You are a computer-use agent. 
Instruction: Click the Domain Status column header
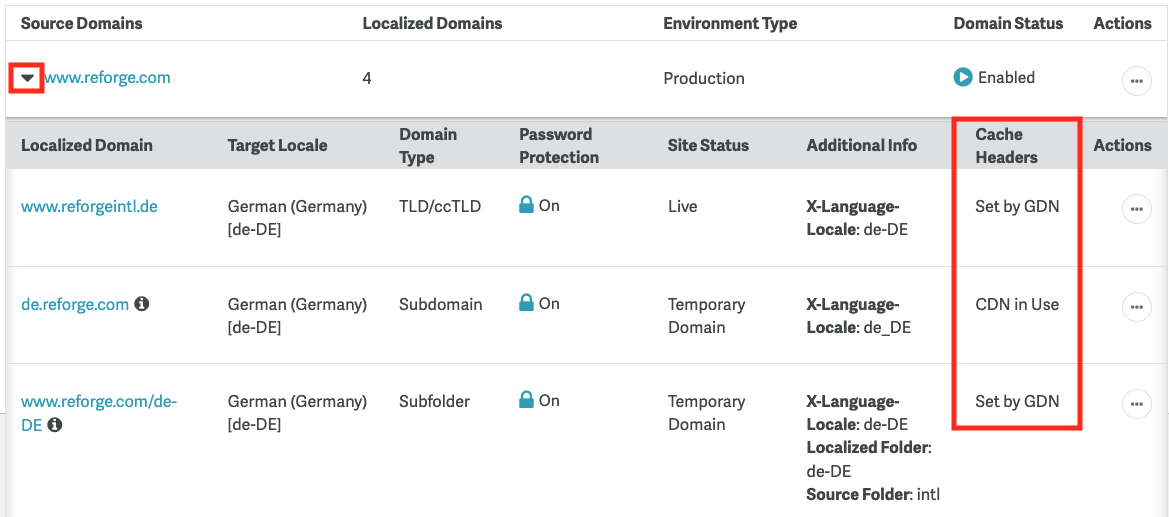(1008, 23)
